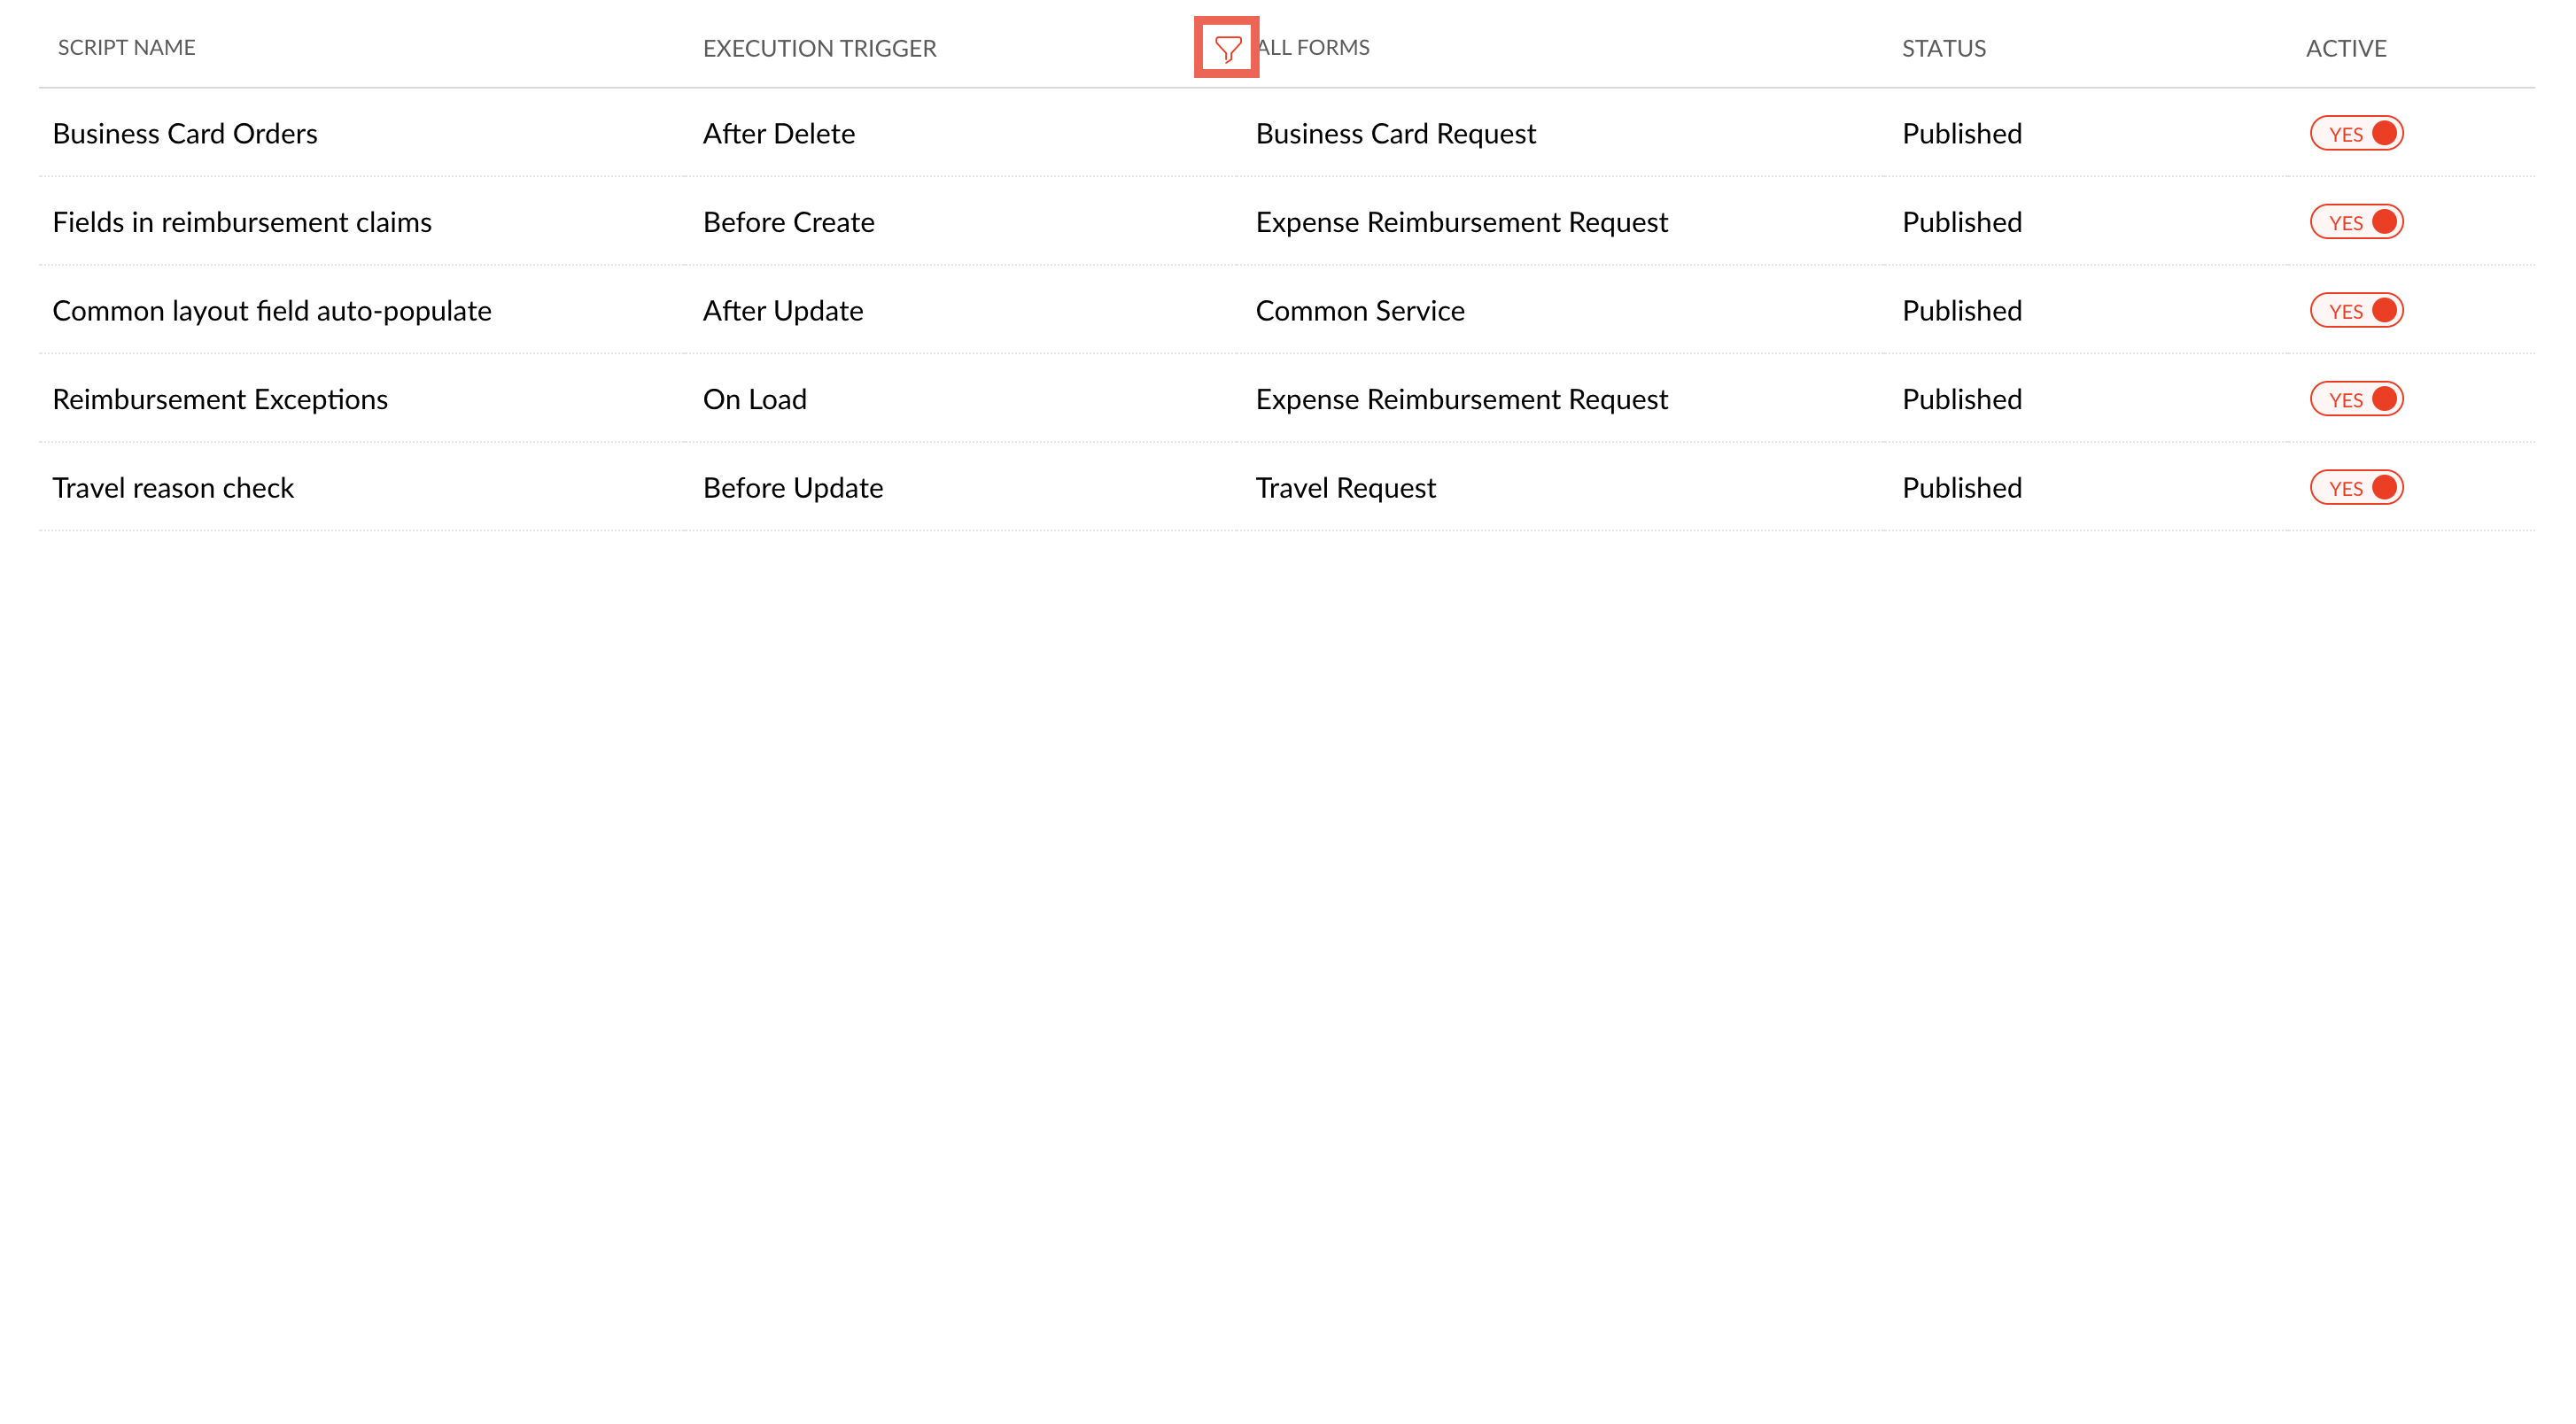
Task: Click the Status column header
Action: coord(1943,48)
